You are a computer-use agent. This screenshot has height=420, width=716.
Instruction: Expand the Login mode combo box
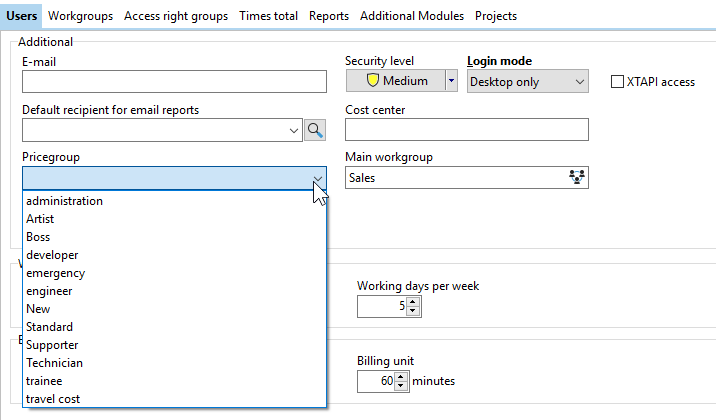(579, 81)
